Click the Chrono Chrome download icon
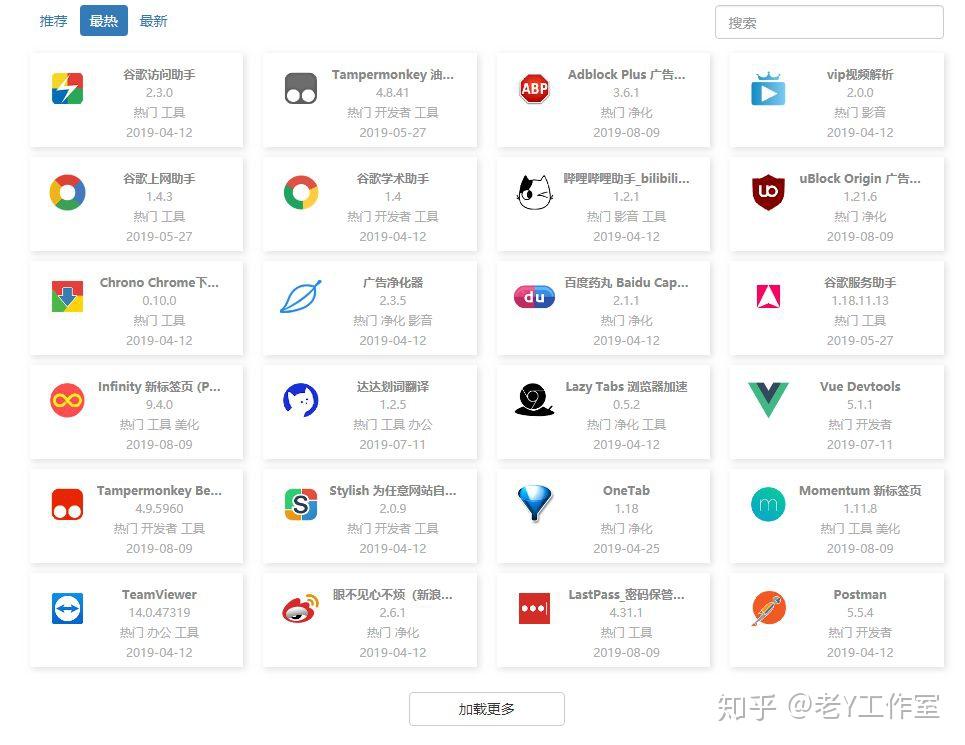Screen dimensions: 965x745 pos(67,296)
